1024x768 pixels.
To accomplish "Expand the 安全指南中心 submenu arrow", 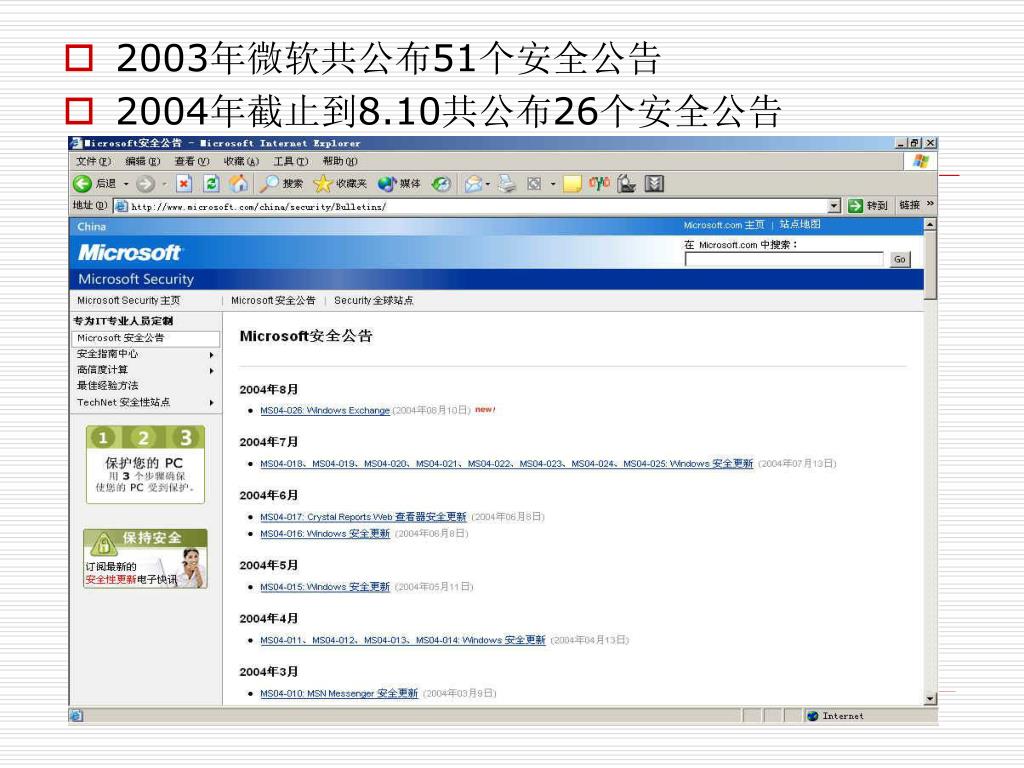I will [x=212, y=355].
